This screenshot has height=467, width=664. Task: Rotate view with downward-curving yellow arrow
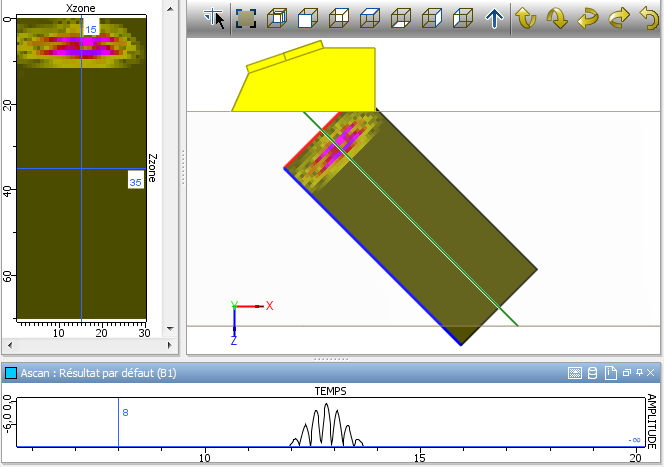click(x=557, y=18)
